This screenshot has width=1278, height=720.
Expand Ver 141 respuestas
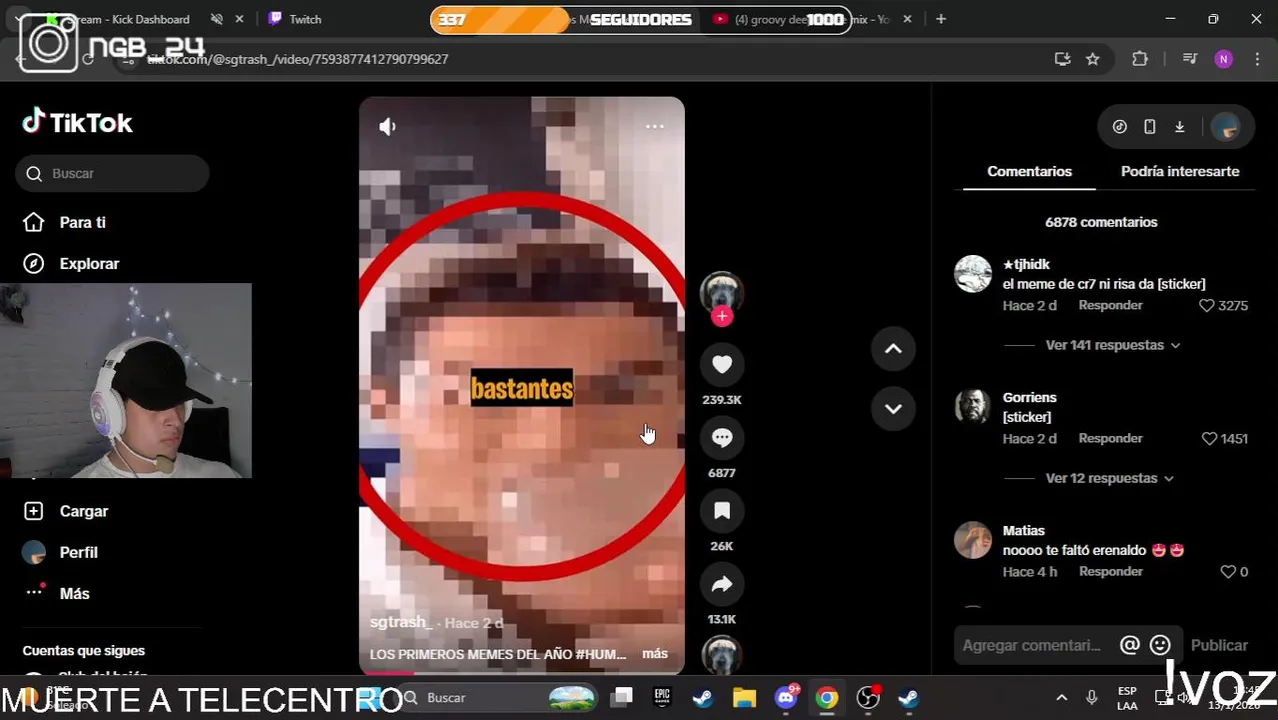(1112, 345)
